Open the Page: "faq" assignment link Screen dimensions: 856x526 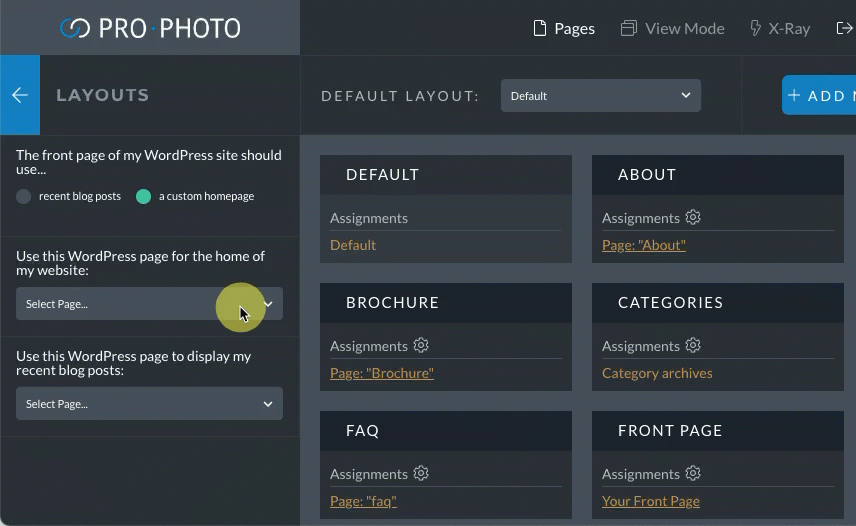[363, 501]
